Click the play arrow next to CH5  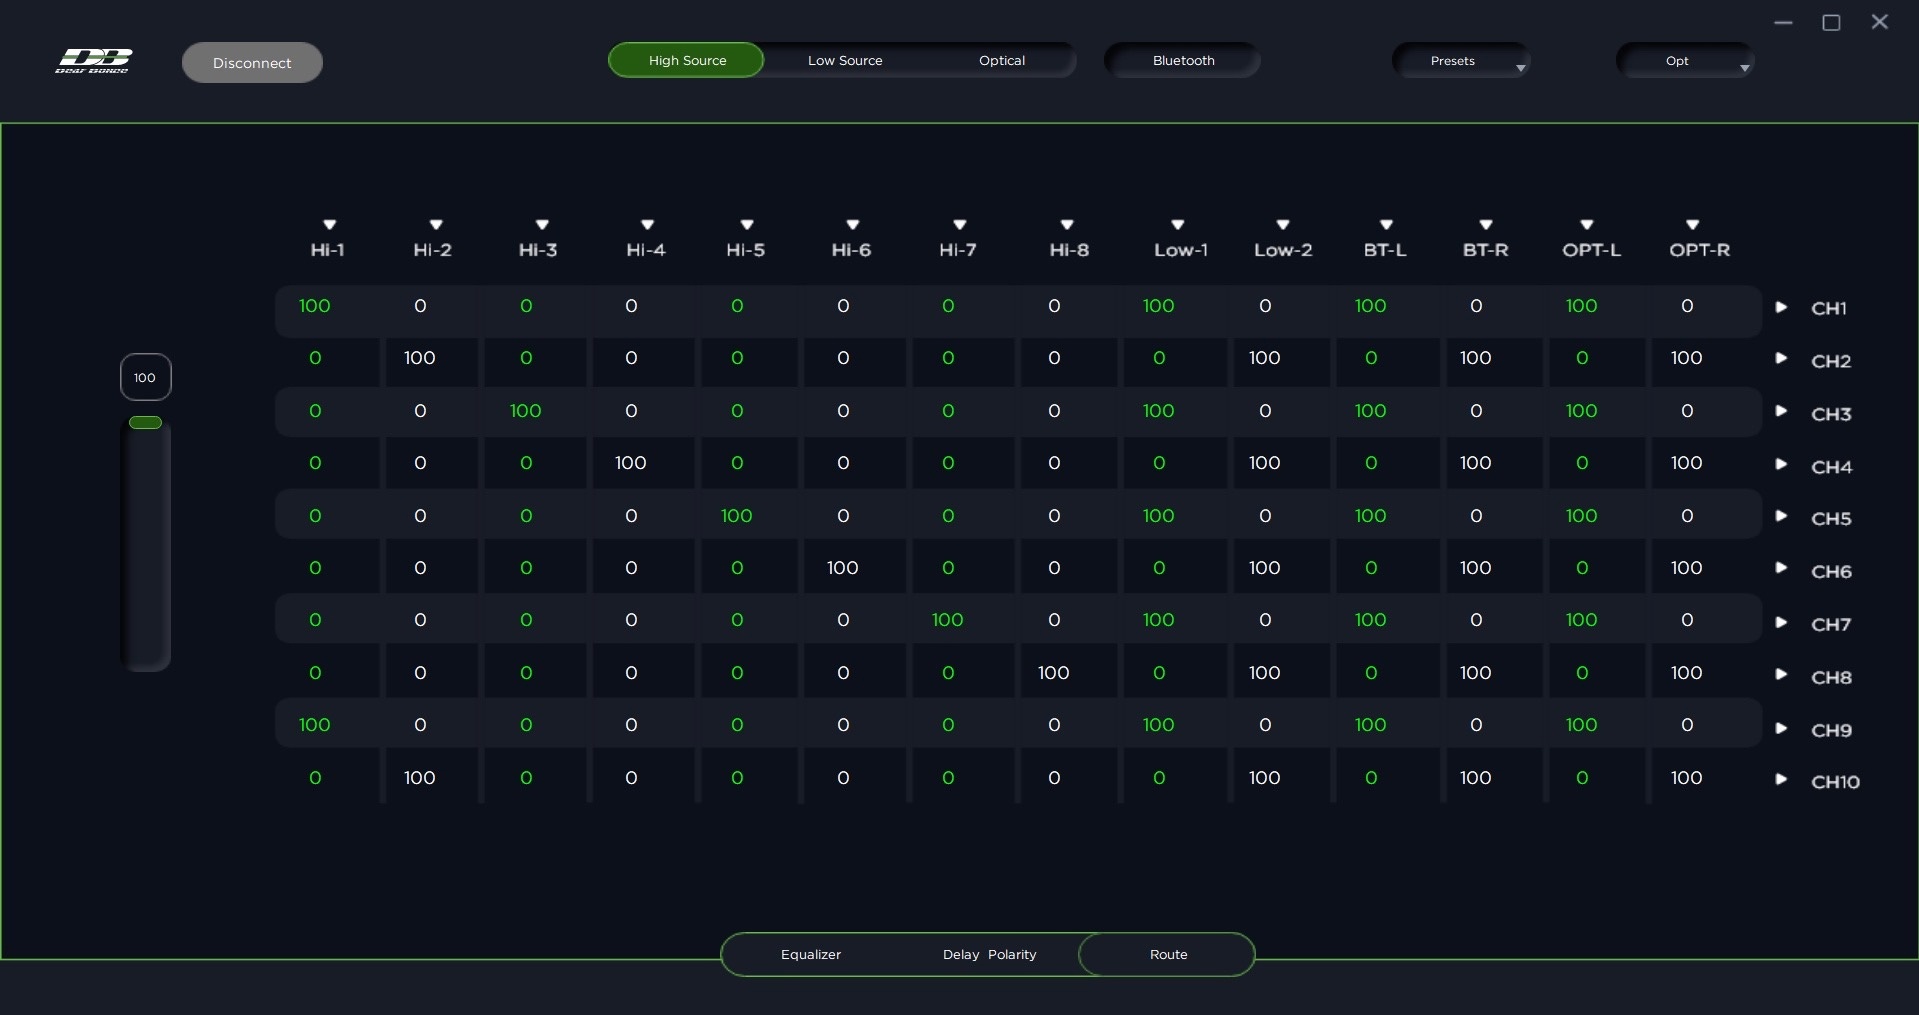coord(1781,516)
